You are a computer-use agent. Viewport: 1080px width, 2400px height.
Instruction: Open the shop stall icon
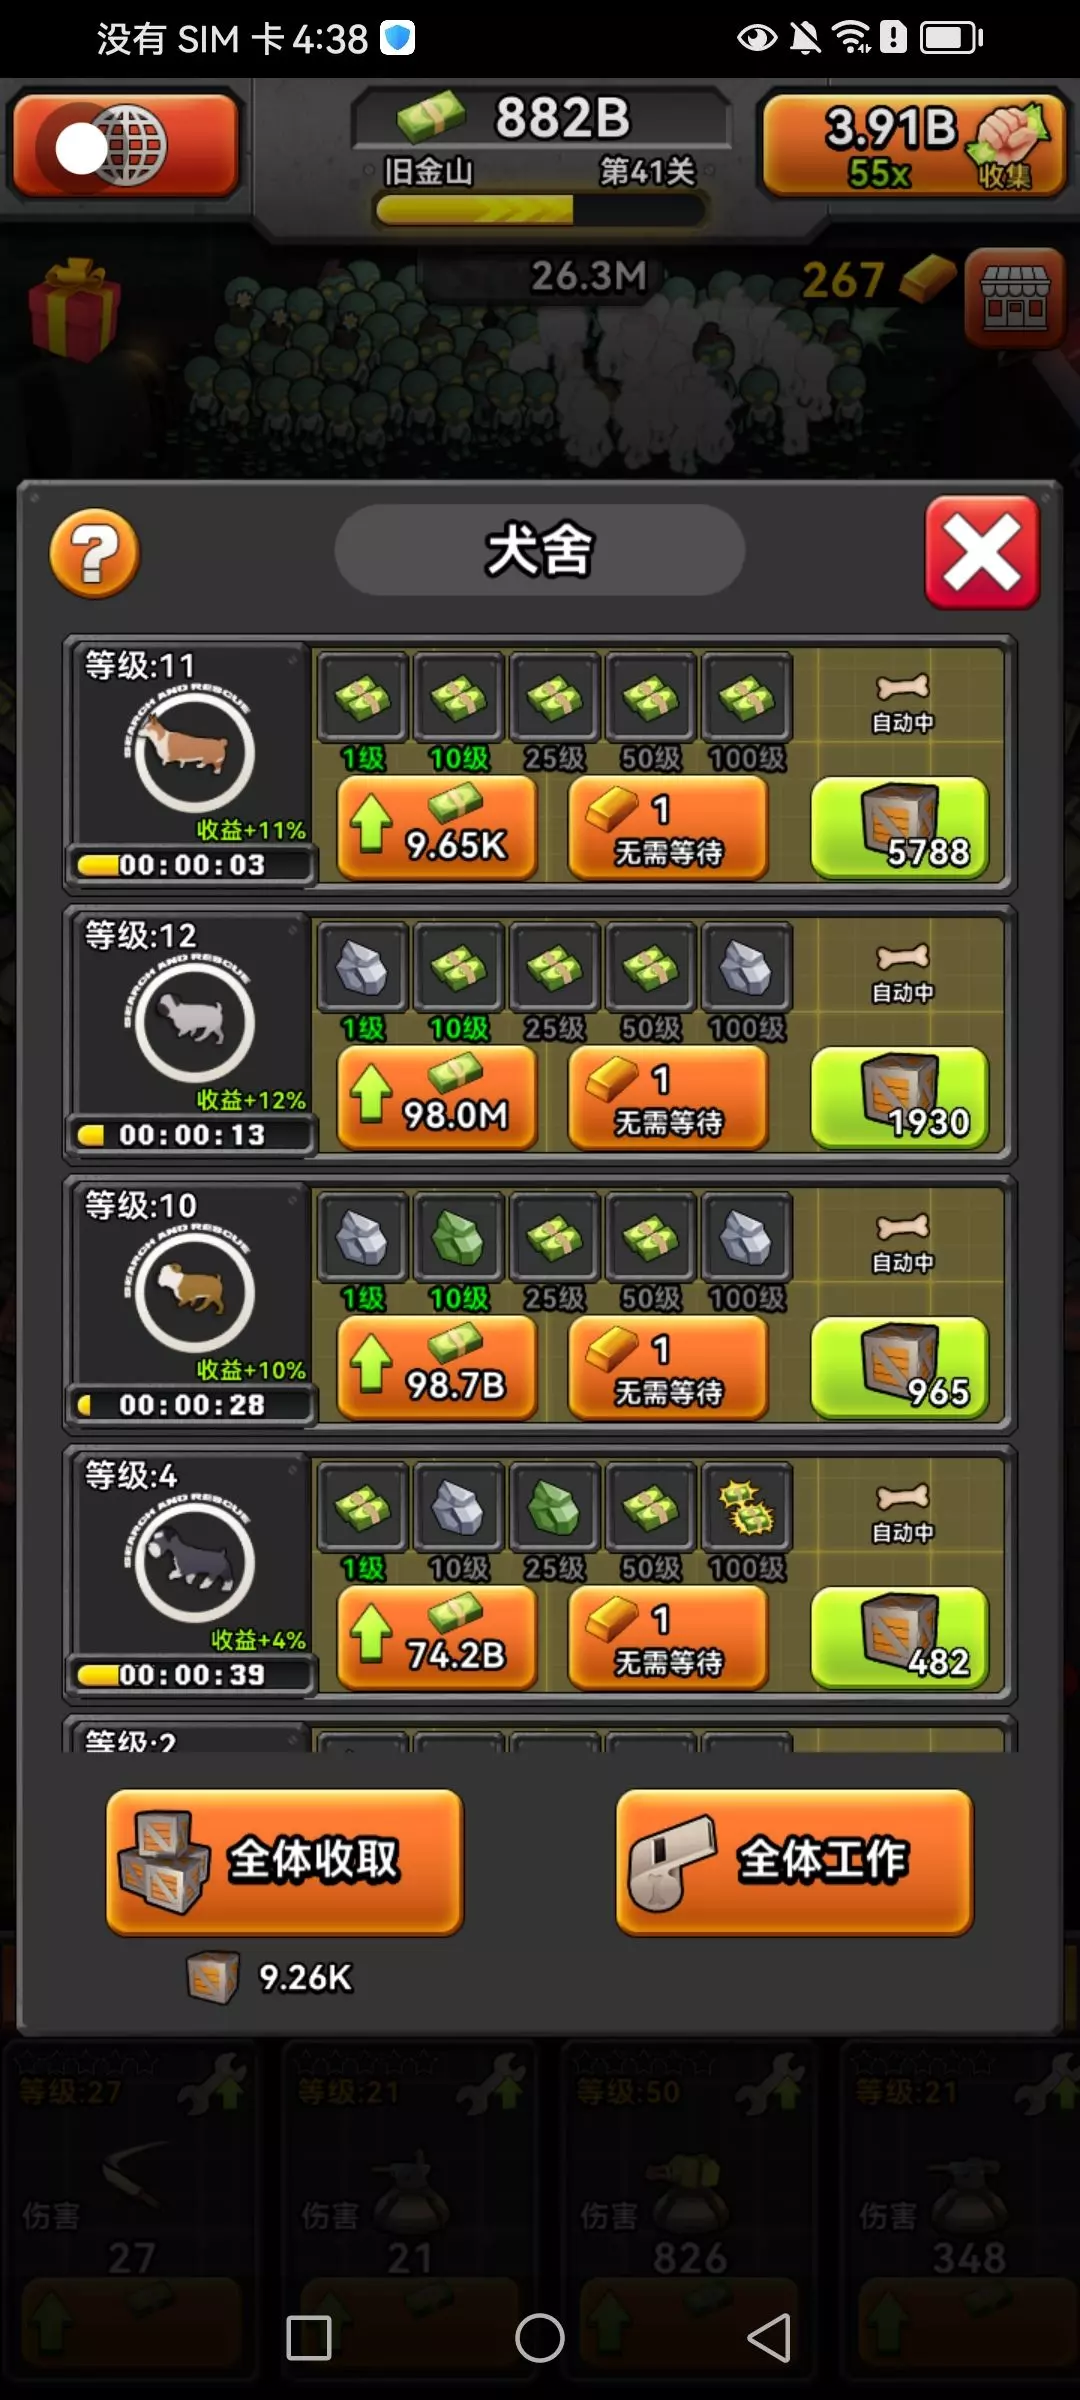click(1014, 297)
